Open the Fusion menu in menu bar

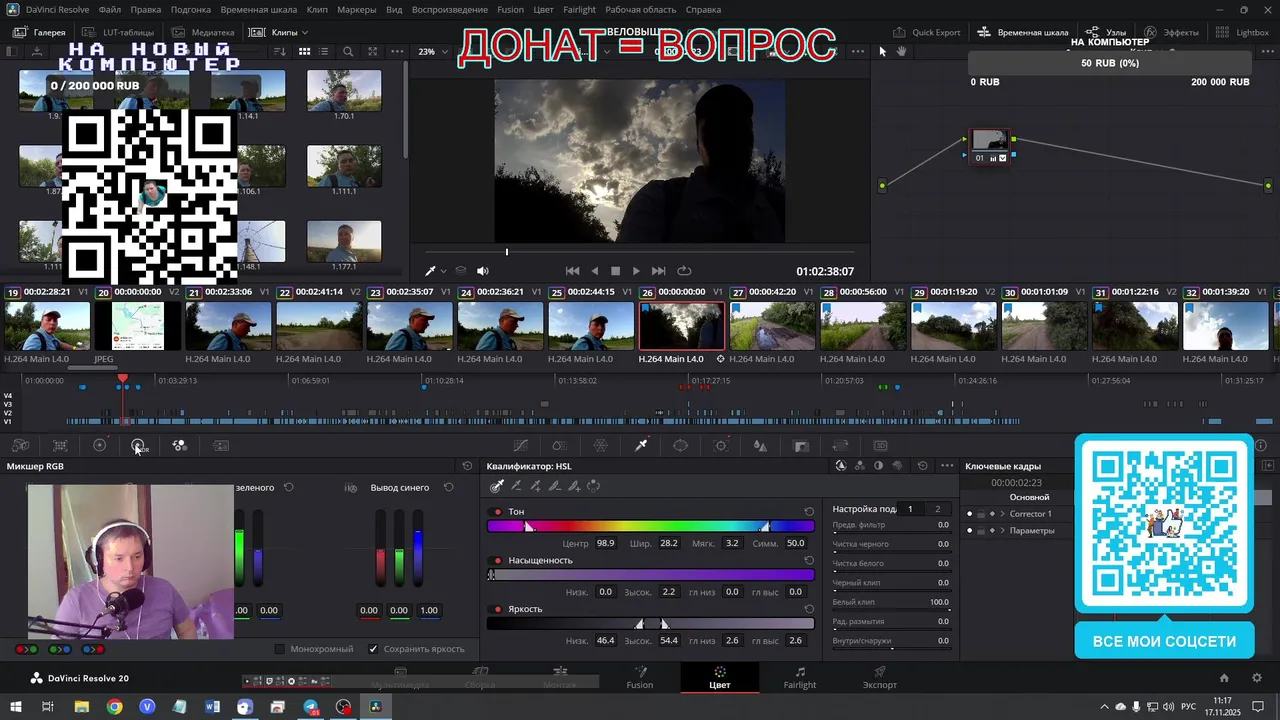point(510,10)
